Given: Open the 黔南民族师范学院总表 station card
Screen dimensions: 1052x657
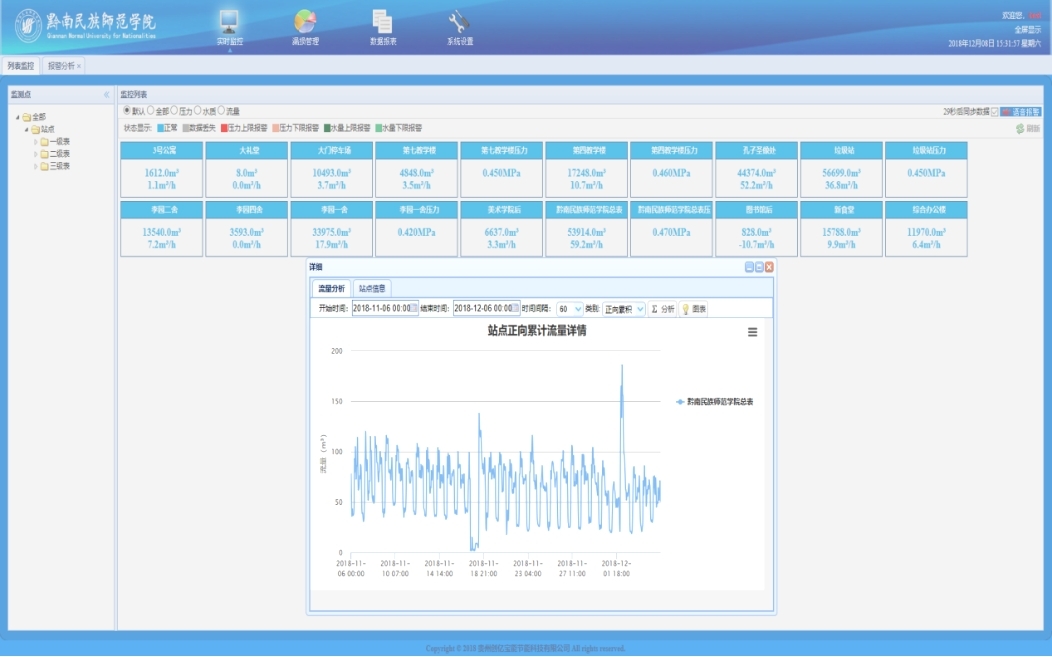Looking at the screenshot, I should click(586, 228).
